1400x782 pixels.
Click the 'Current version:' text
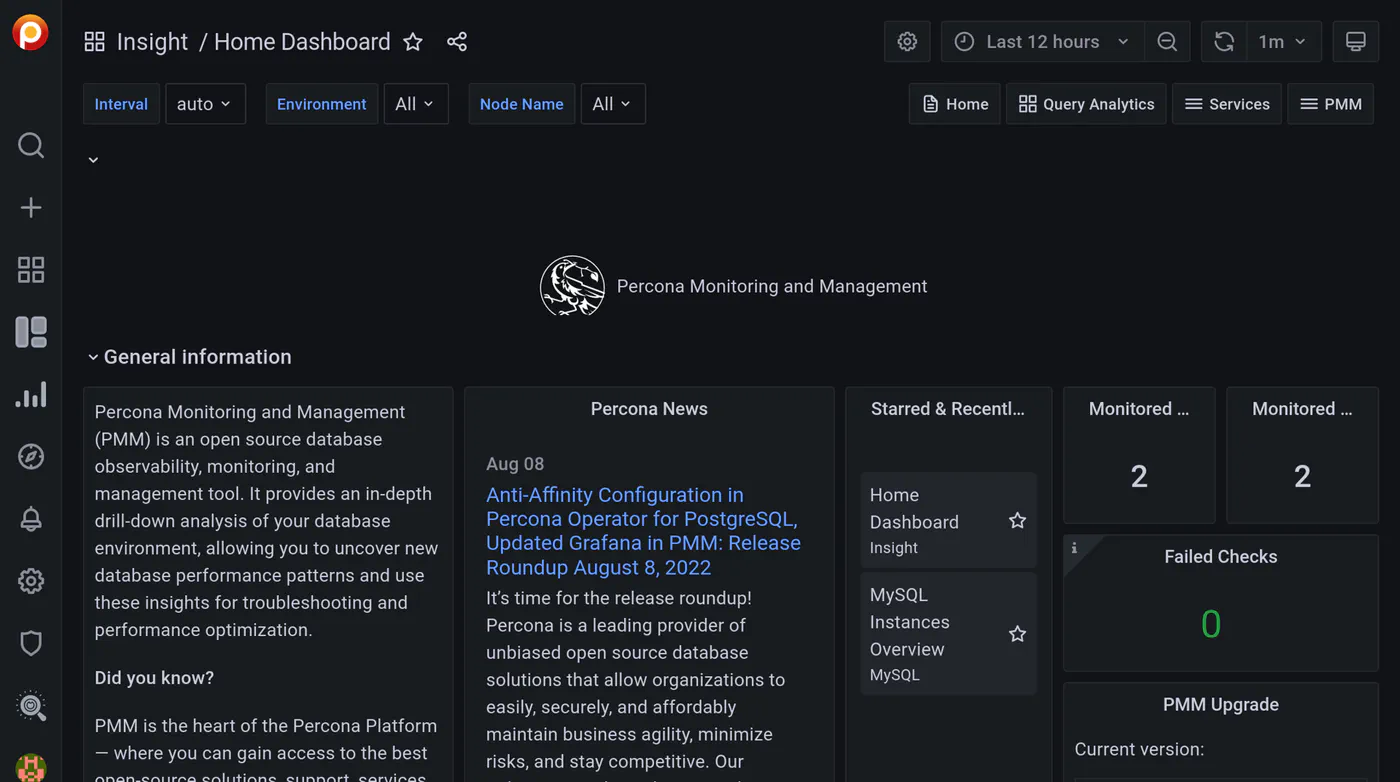point(1139,749)
